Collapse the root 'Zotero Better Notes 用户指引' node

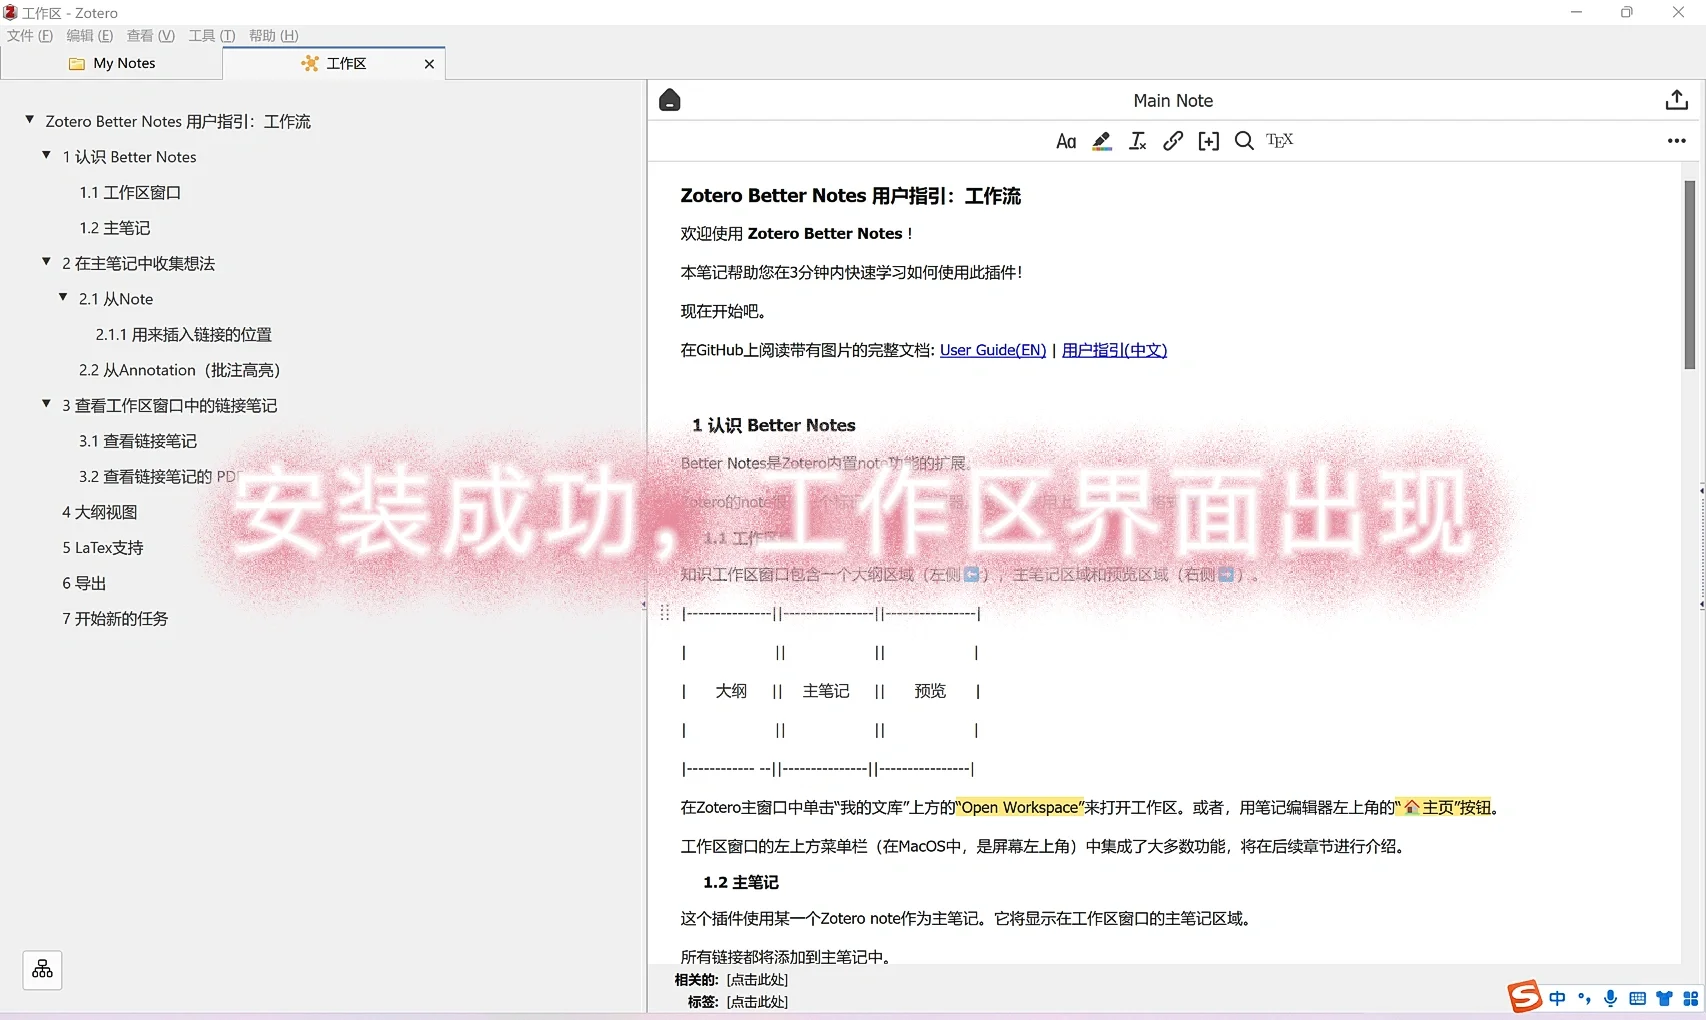tap(28, 119)
